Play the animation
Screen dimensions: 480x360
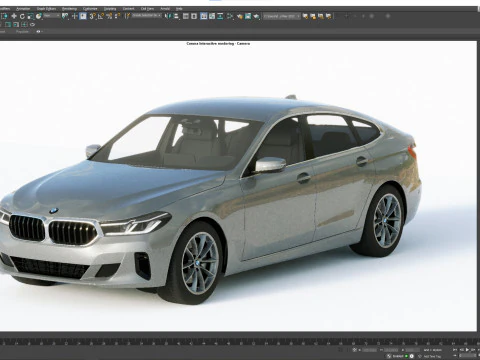tap(467, 350)
